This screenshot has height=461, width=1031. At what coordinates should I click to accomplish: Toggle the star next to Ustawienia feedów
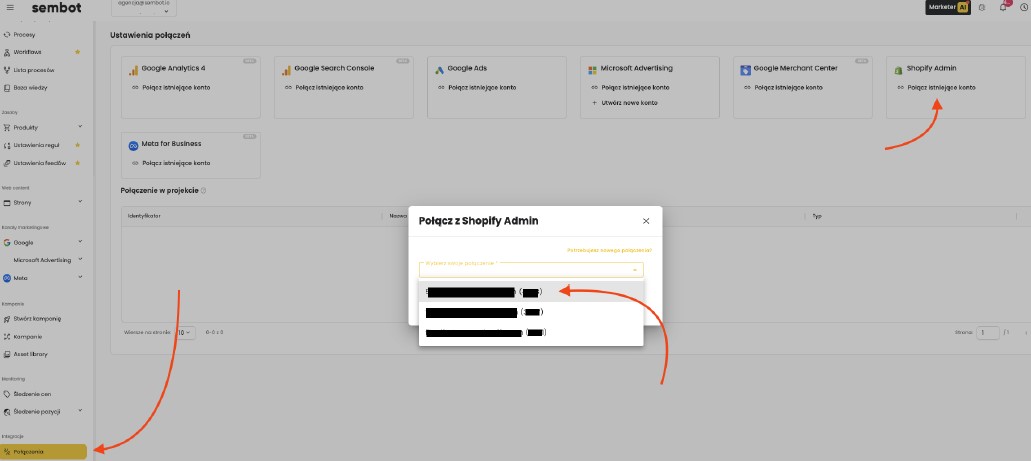pos(78,162)
